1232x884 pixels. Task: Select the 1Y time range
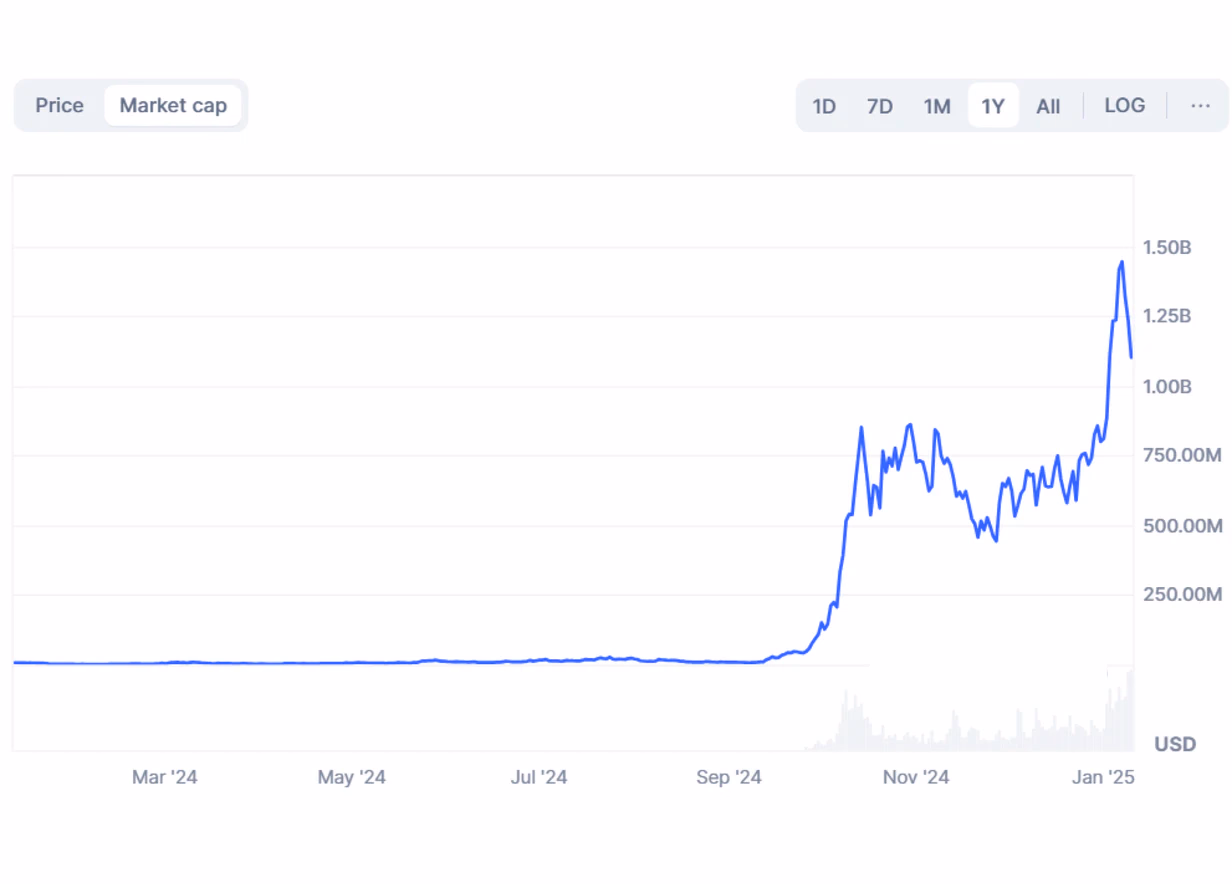tap(993, 106)
